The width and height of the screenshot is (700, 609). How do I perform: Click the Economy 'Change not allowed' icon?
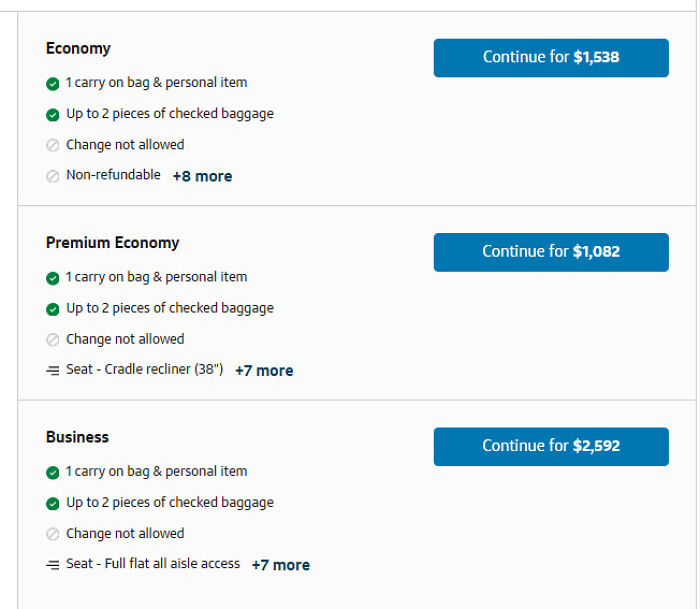(x=53, y=146)
